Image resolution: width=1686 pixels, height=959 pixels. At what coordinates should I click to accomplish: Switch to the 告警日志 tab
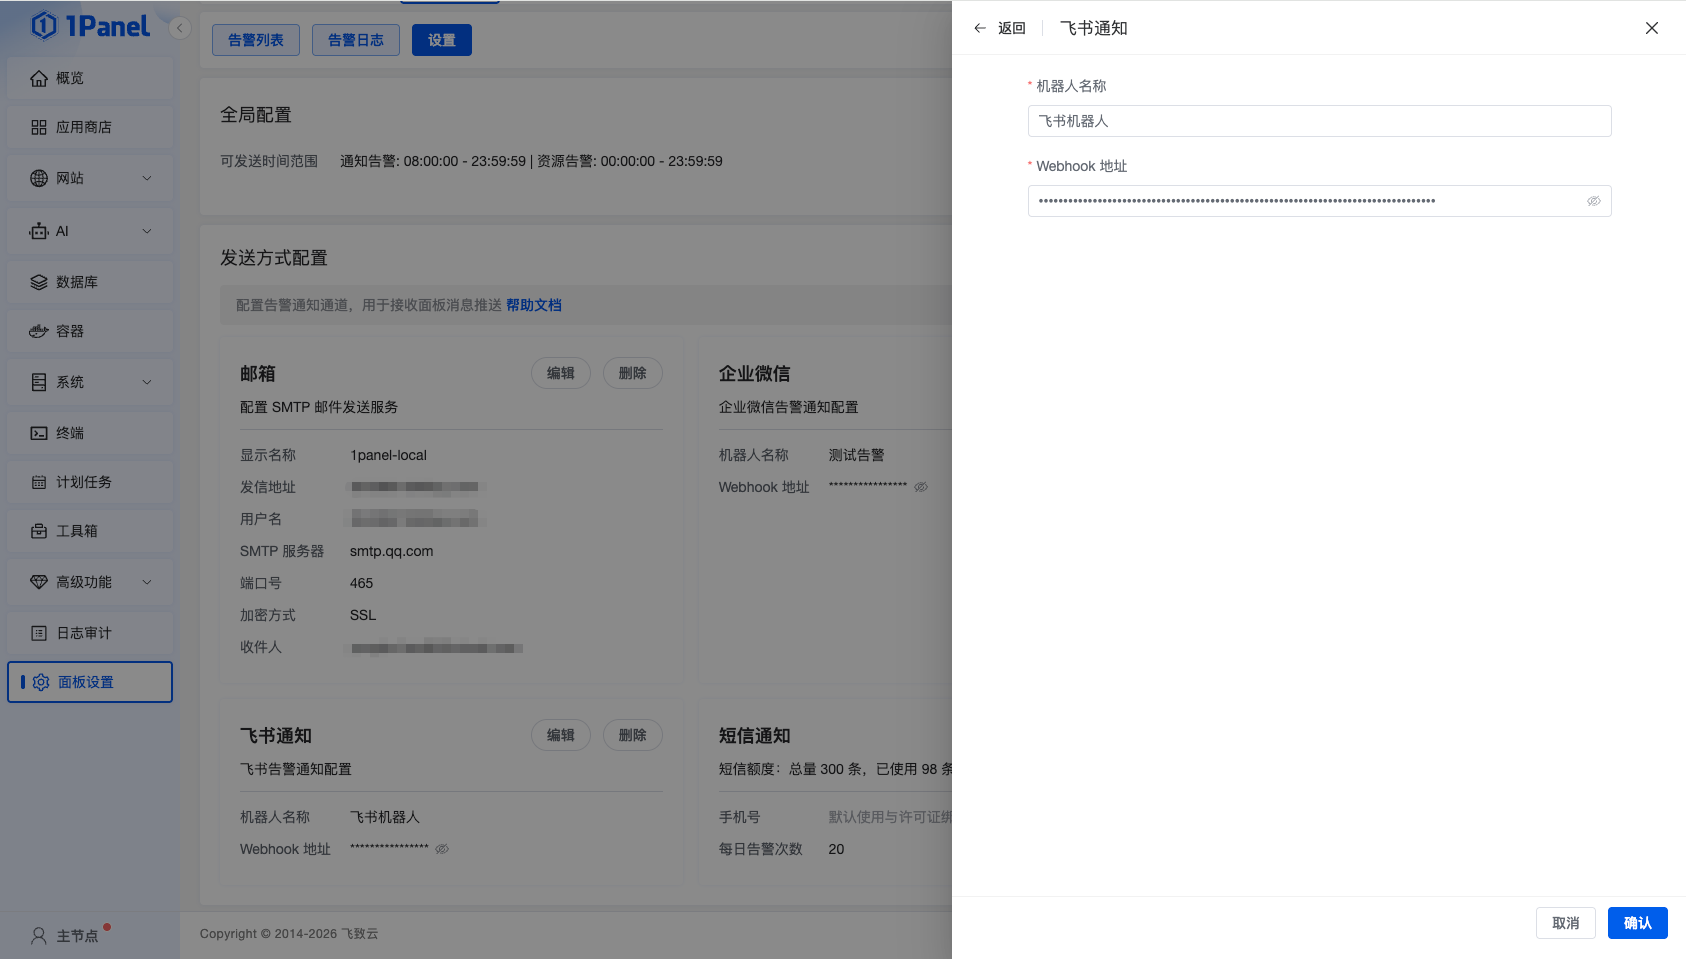coord(356,40)
